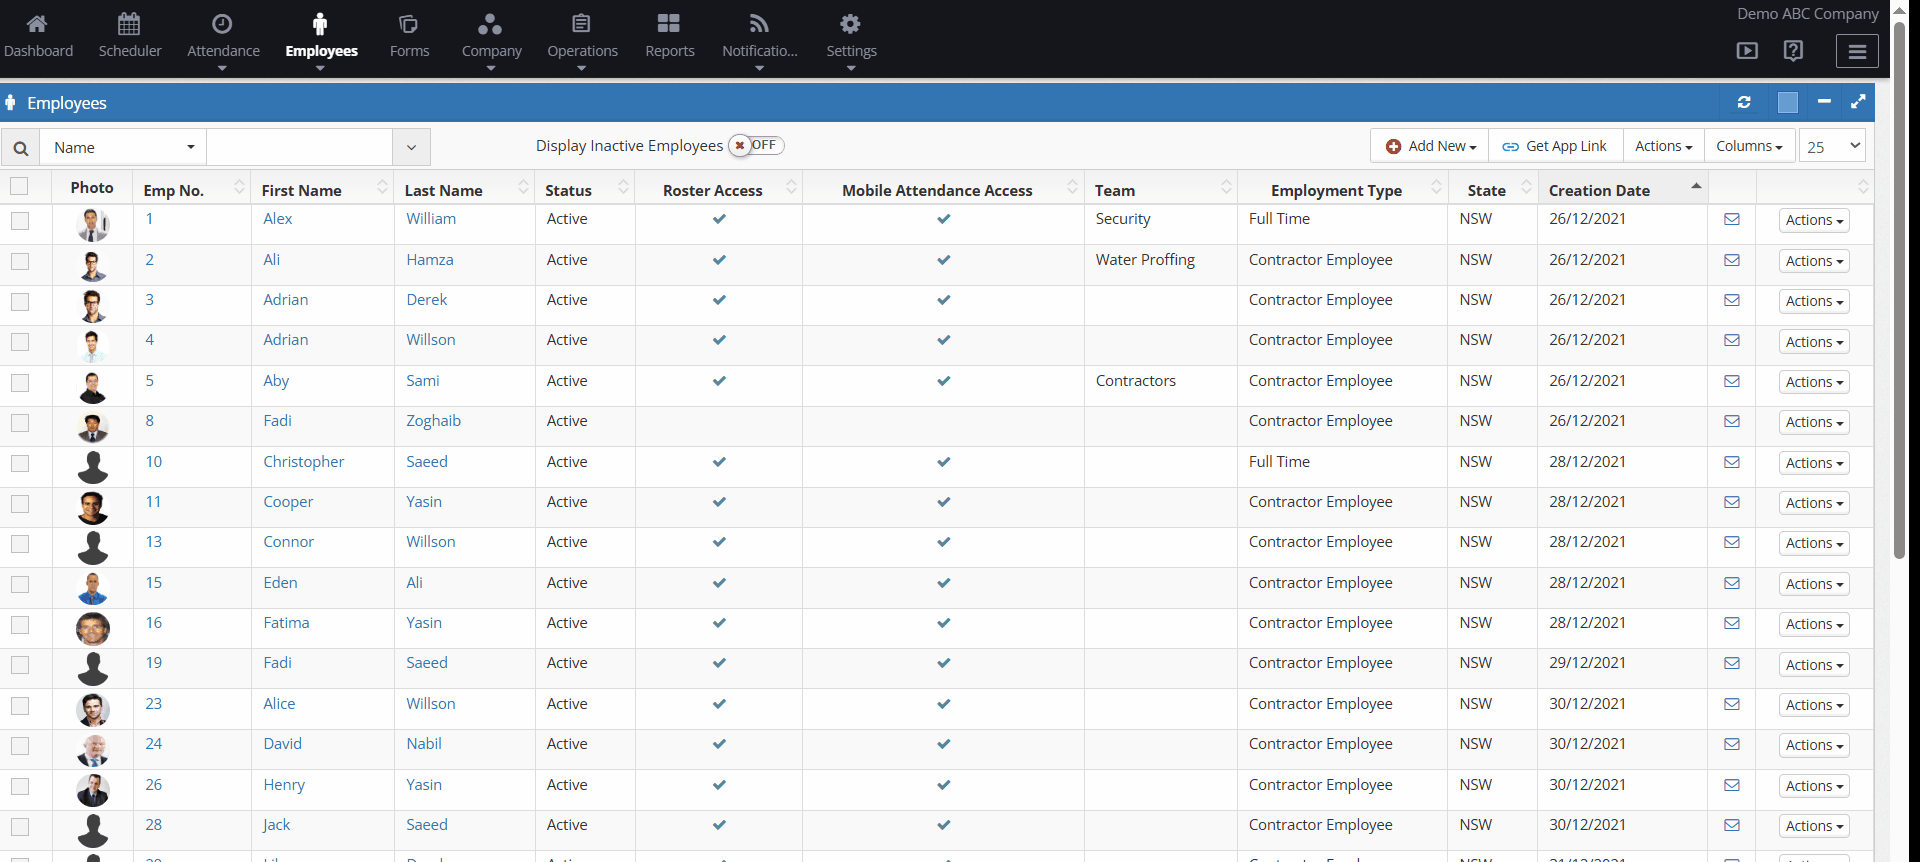The height and width of the screenshot is (862, 1920).
Task: Open employee link Christopher
Action: [x=303, y=462]
